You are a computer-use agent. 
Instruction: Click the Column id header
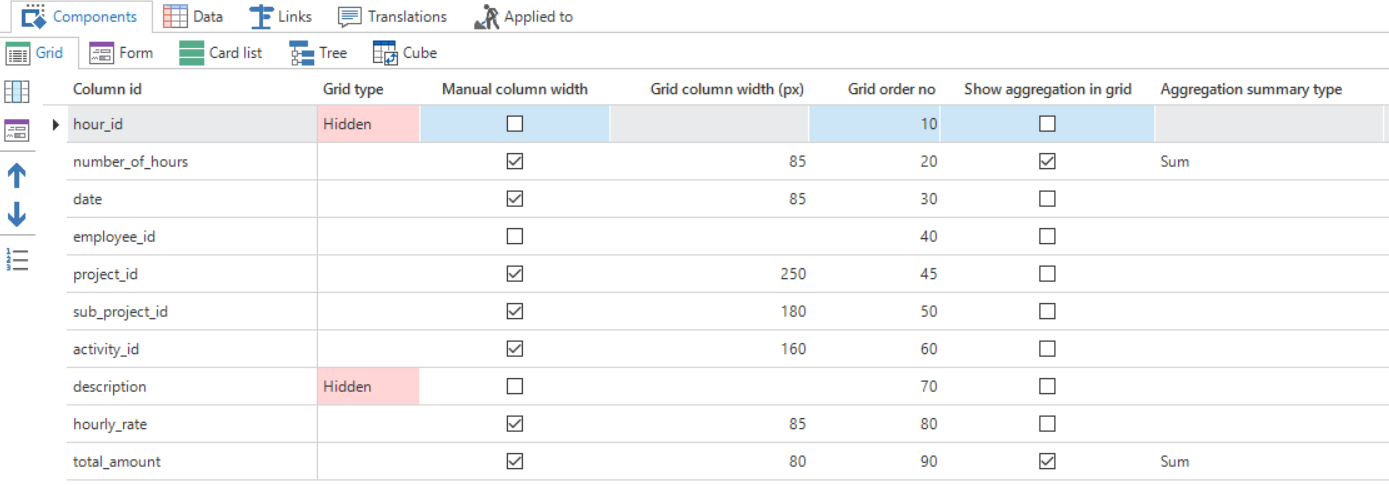coord(107,89)
